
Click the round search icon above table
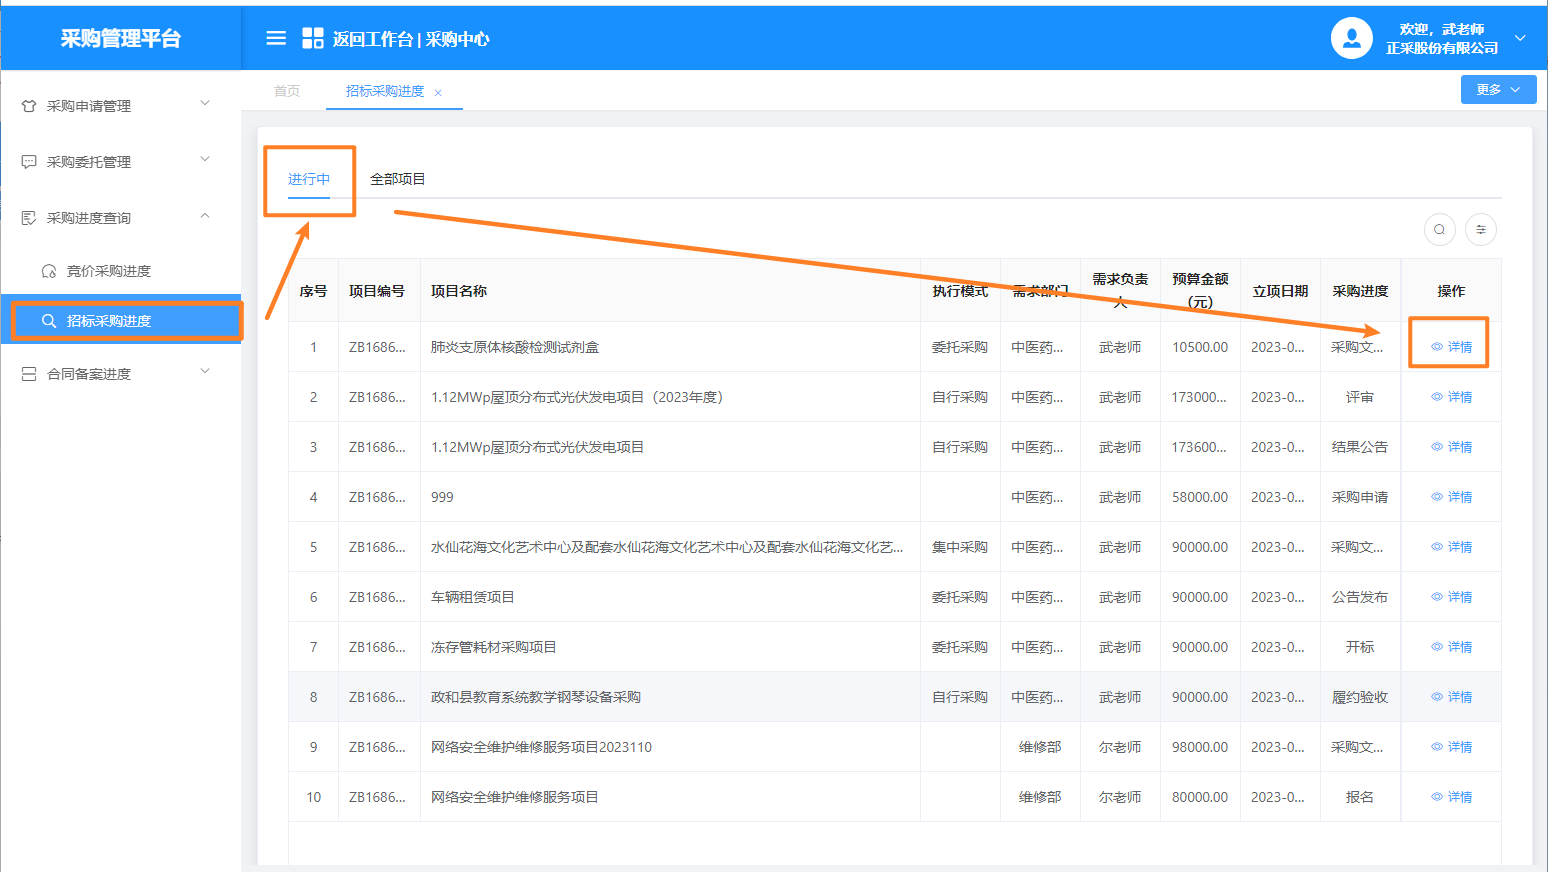(1439, 230)
